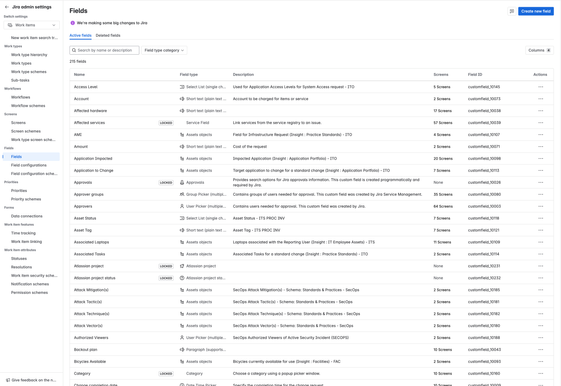Open actions menu for Approver groups row

(x=540, y=195)
